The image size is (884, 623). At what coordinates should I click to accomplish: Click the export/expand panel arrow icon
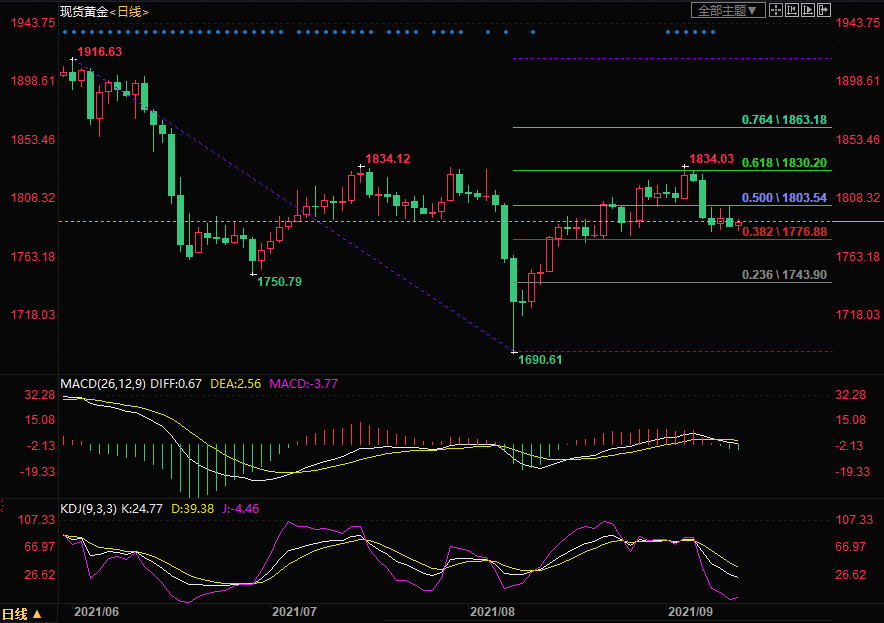[x=824, y=10]
